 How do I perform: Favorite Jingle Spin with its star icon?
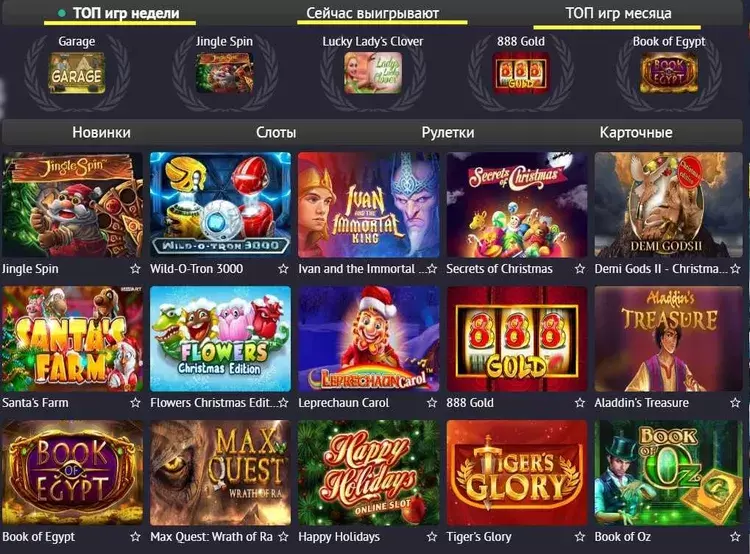pyautogui.click(x=135, y=269)
